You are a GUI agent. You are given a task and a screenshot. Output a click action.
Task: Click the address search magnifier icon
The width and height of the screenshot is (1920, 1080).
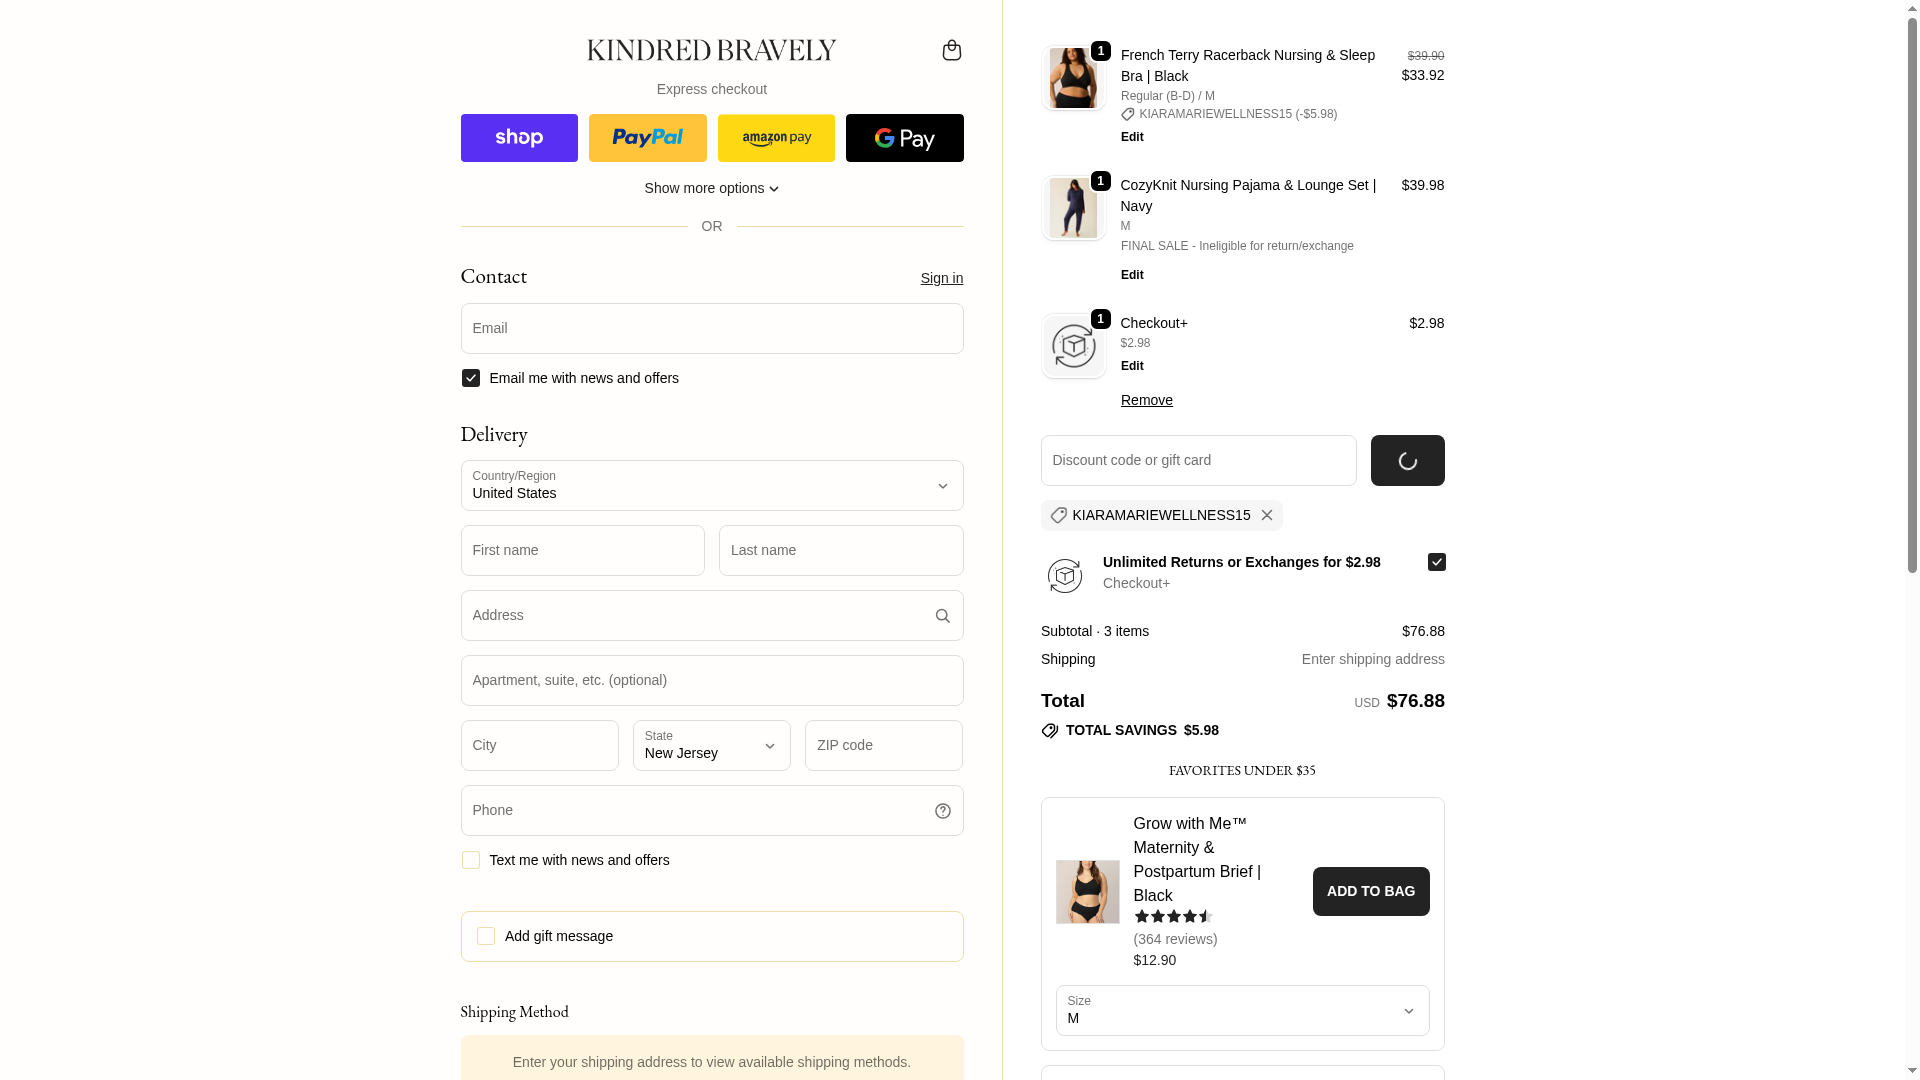pyautogui.click(x=942, y=616)
